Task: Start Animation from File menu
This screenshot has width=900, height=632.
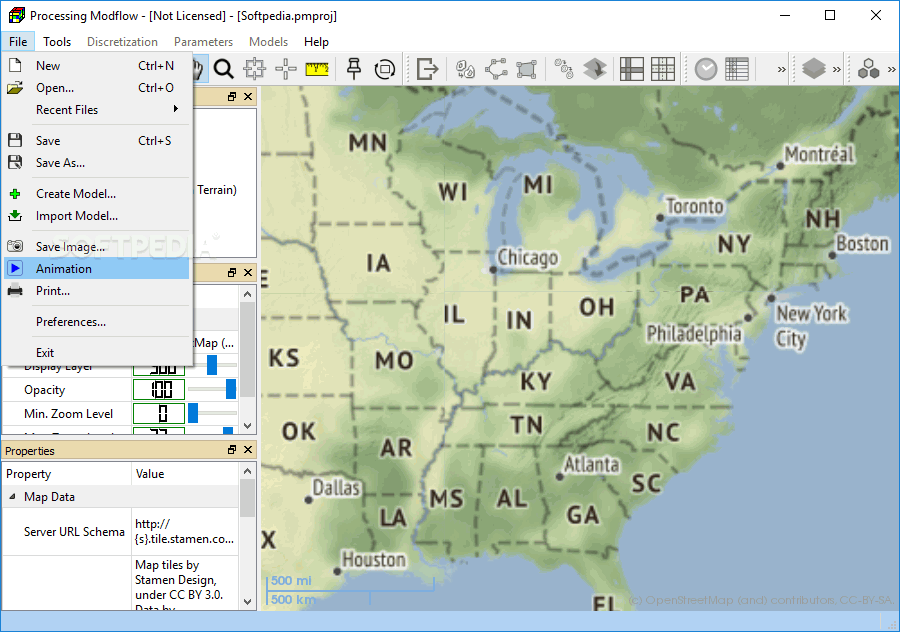Action: tap(96, 269)
